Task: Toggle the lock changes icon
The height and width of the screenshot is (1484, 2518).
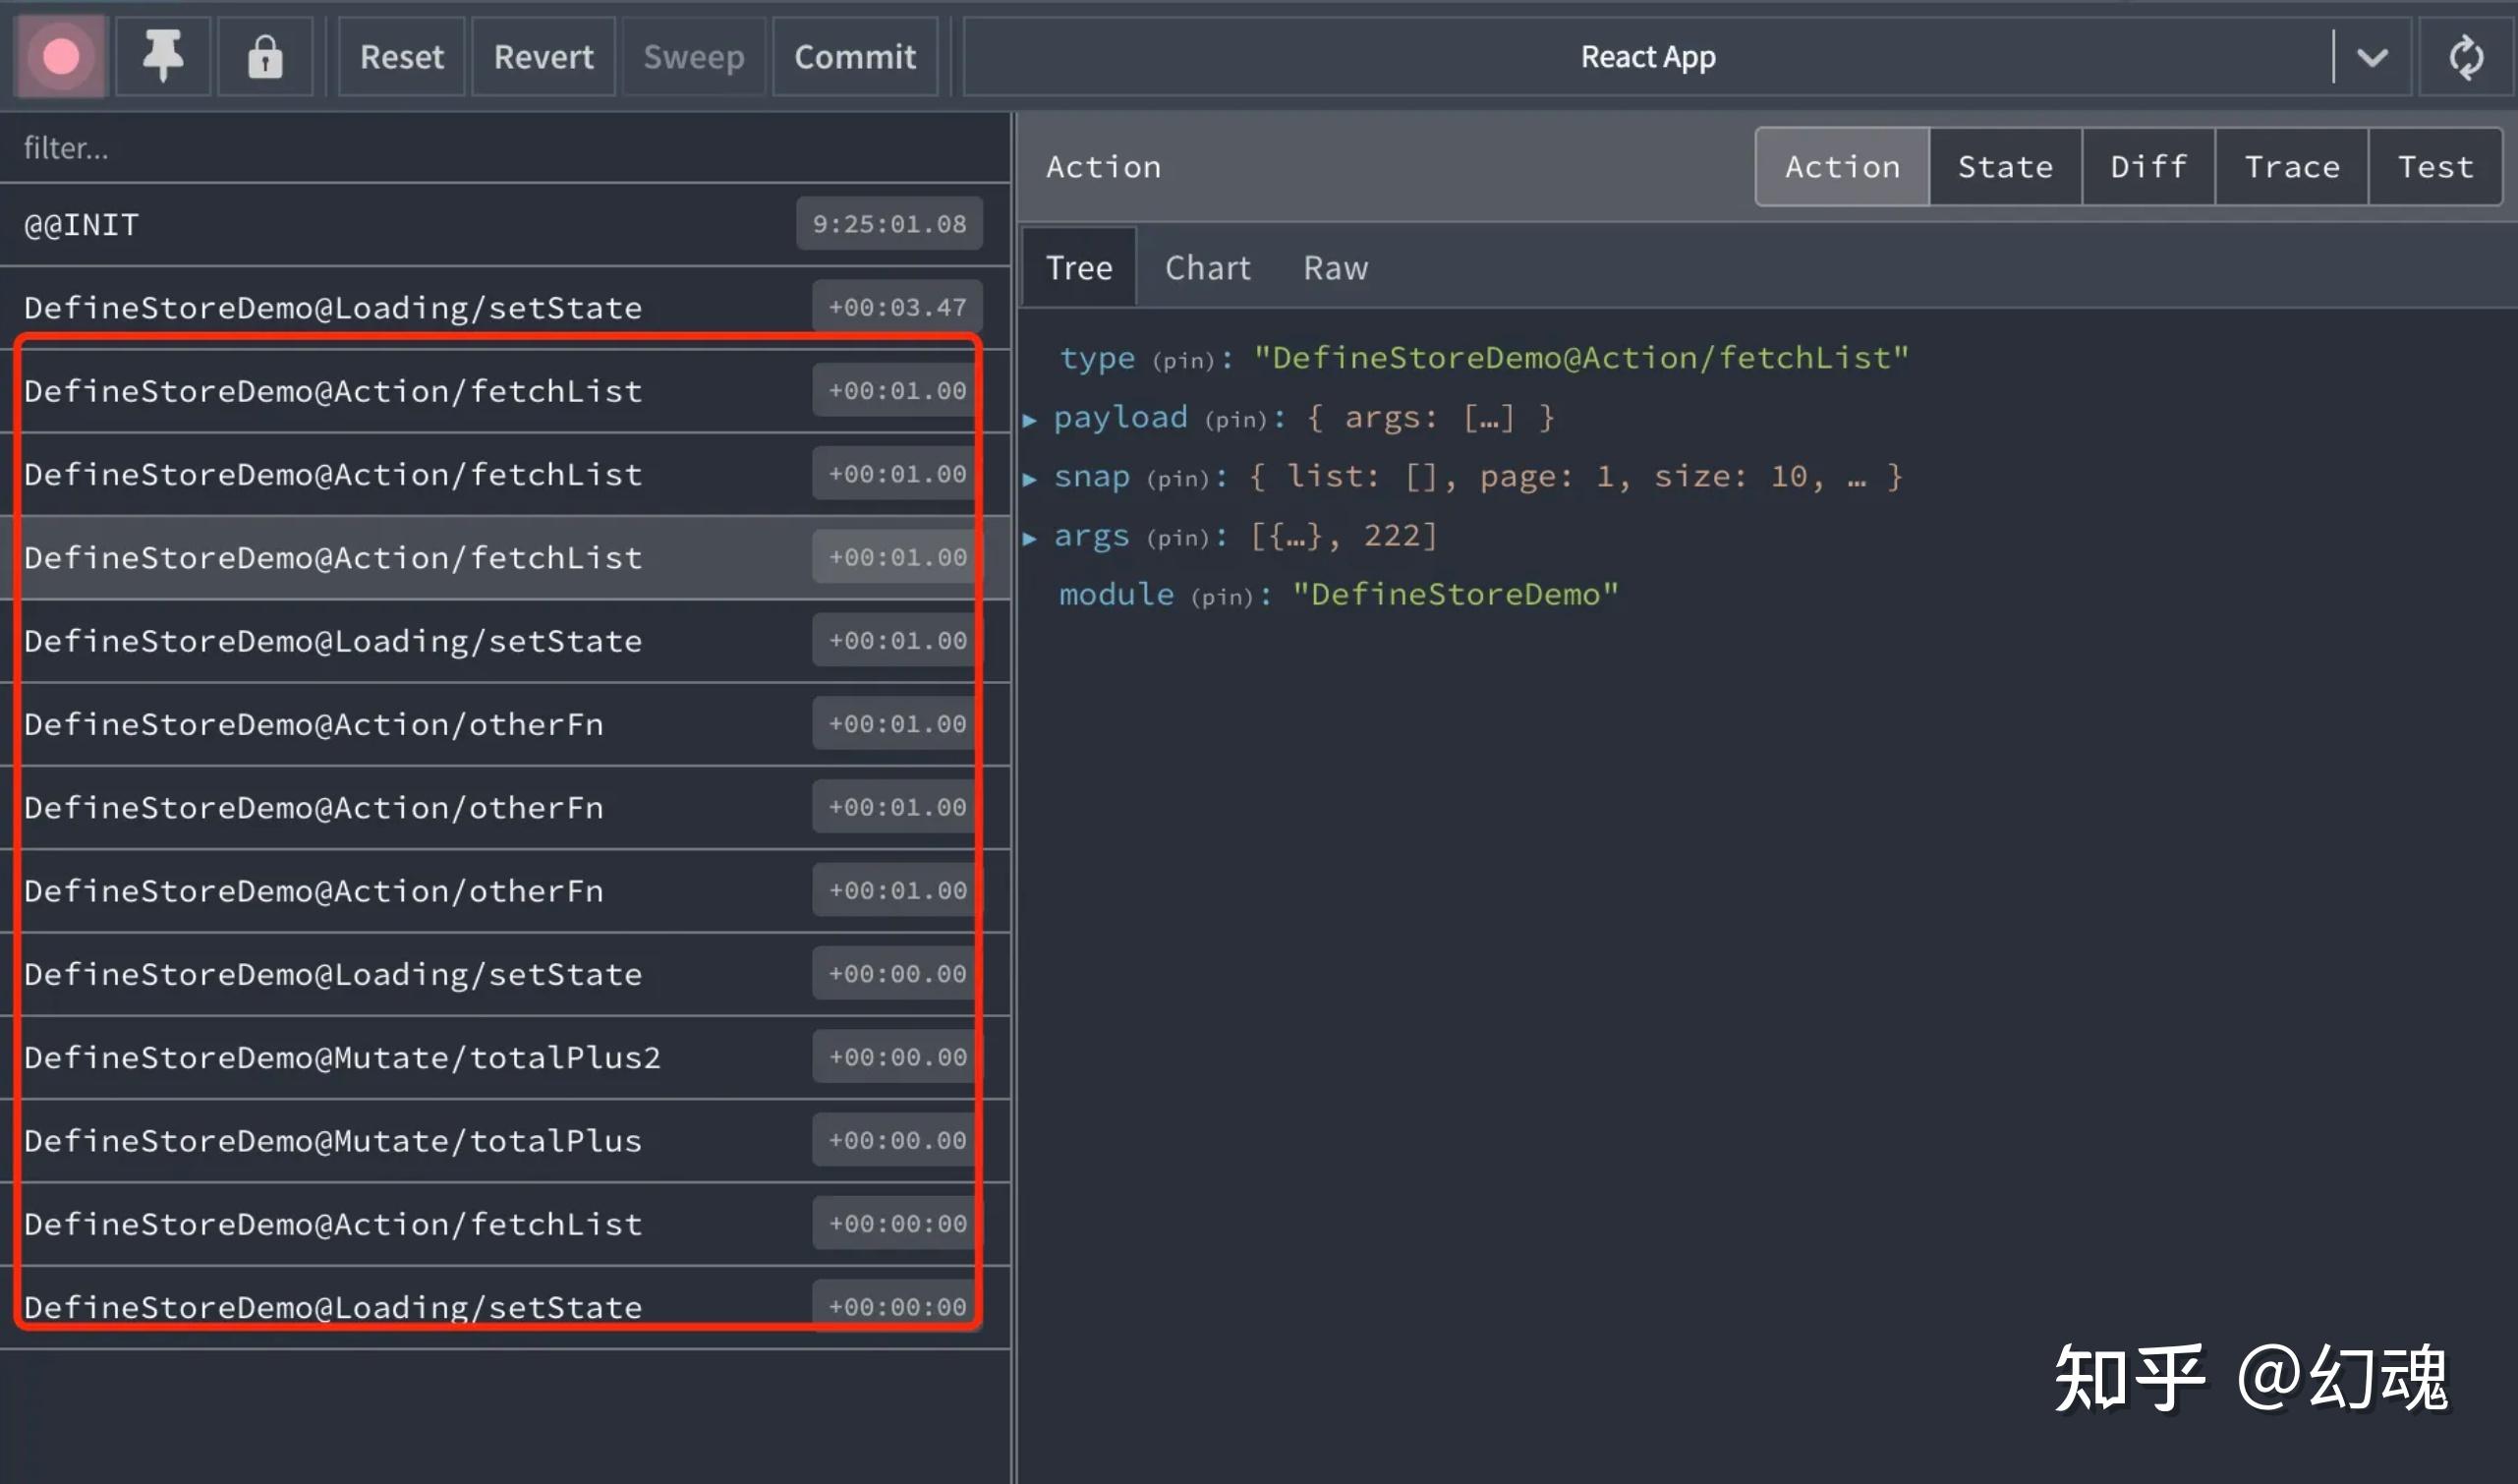Action: point(265,57)
